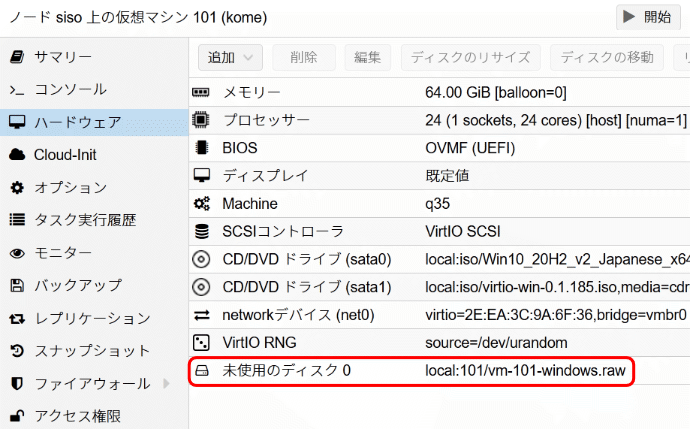Open the サマリー tab

[x=63, y=56]
